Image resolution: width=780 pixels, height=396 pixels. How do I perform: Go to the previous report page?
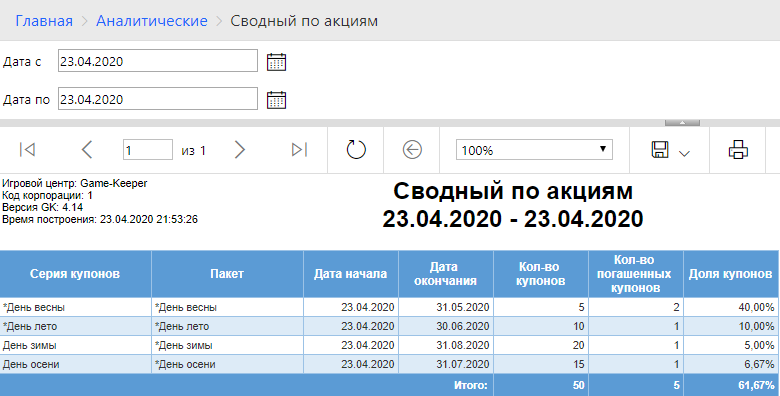pos(87,149)
